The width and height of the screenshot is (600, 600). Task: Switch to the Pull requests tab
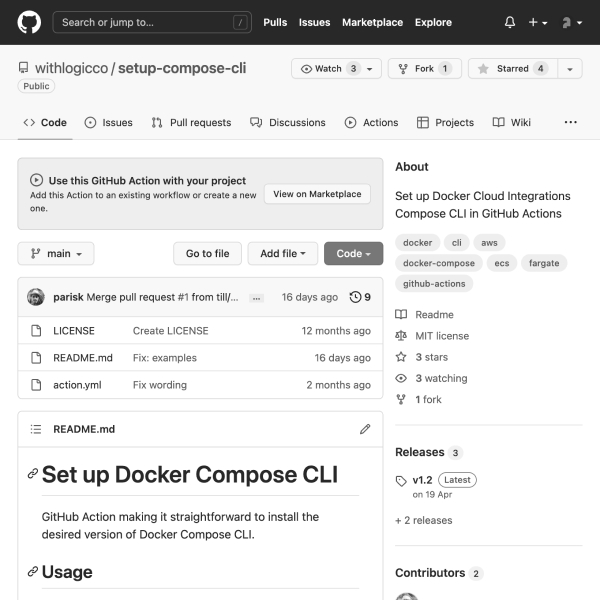pos(191,122)
